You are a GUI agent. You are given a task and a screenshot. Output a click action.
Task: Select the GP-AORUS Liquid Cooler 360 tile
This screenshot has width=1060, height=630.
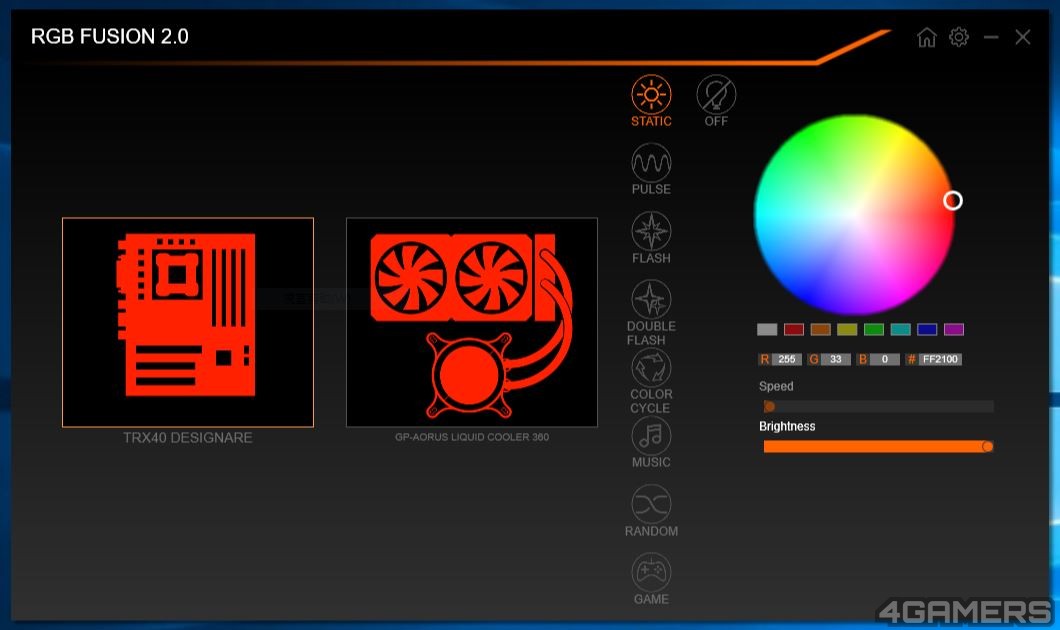(x=472, y=322)
